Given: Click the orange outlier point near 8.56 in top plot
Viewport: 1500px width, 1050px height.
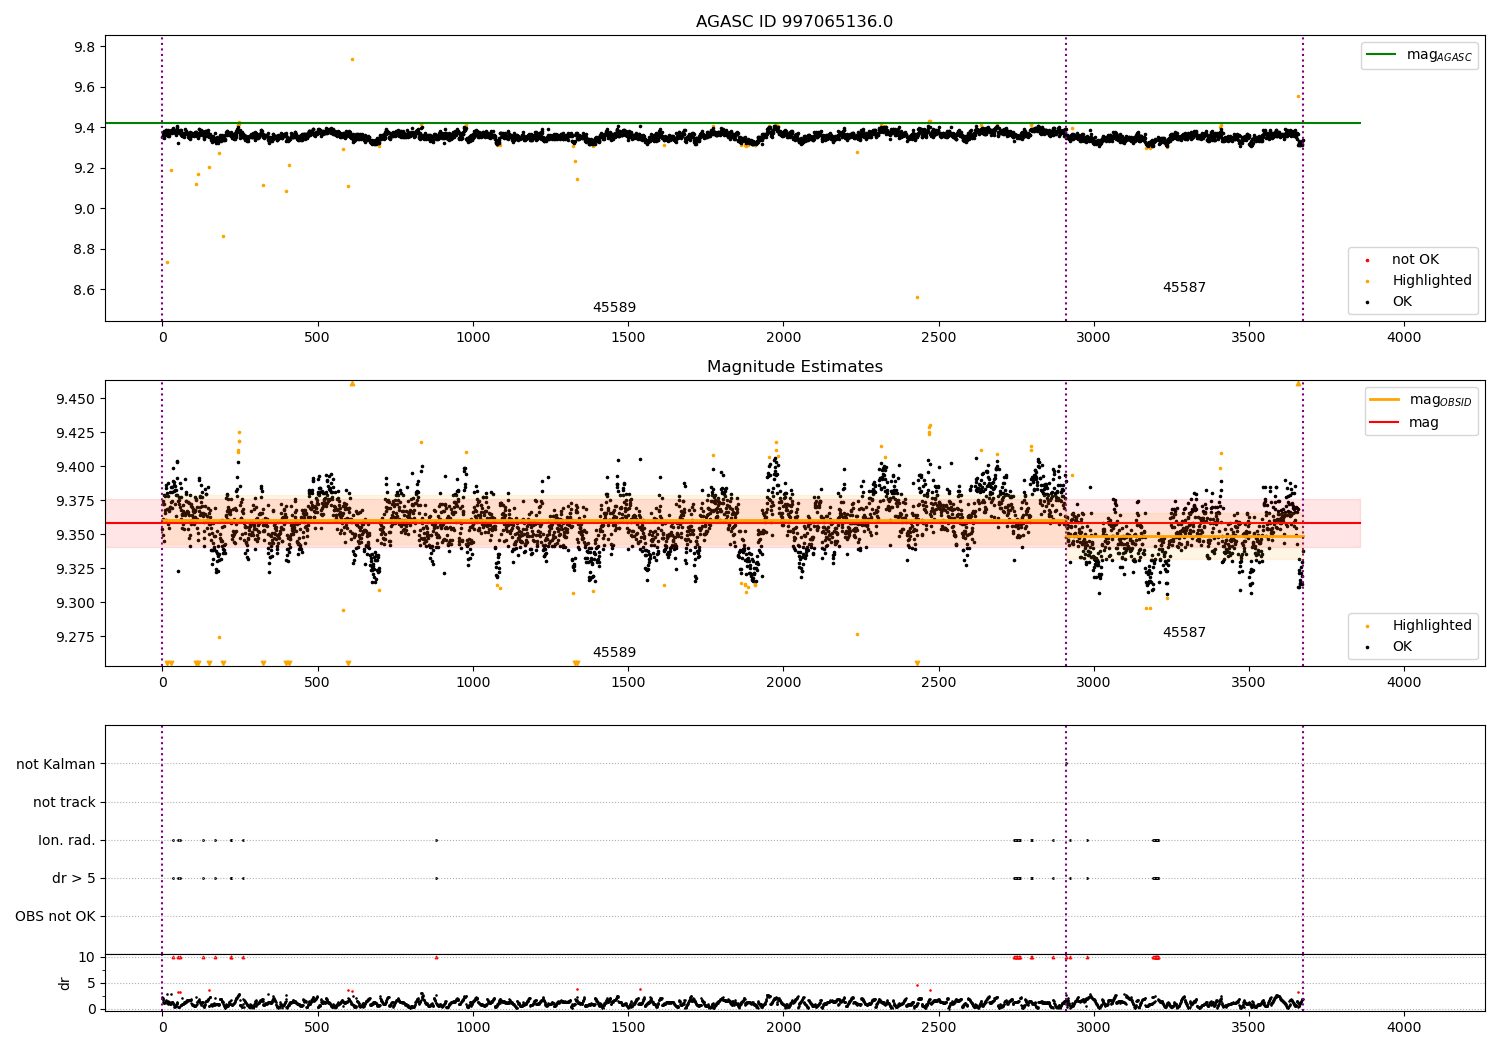Looking at the screenshot, I should click(x=917, y=297).
